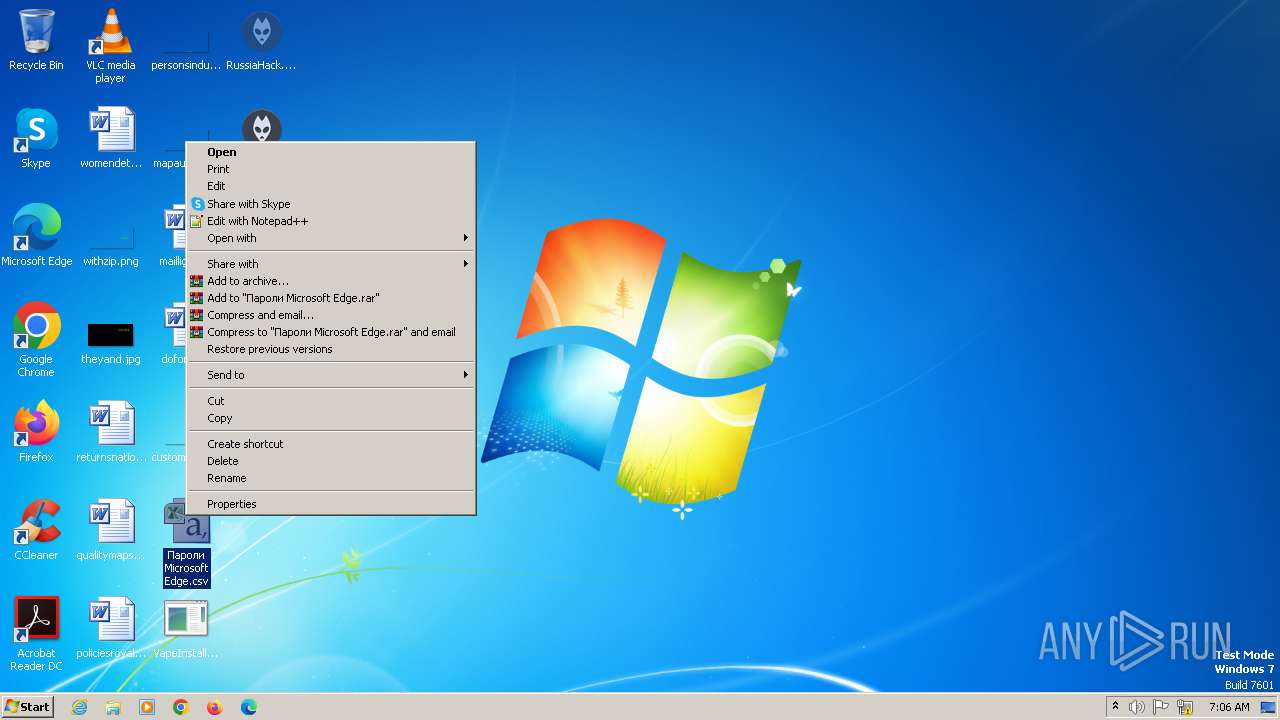The image size is (1280, 720).
Task: Choose Open in the context menu
Action: (331, 152)
